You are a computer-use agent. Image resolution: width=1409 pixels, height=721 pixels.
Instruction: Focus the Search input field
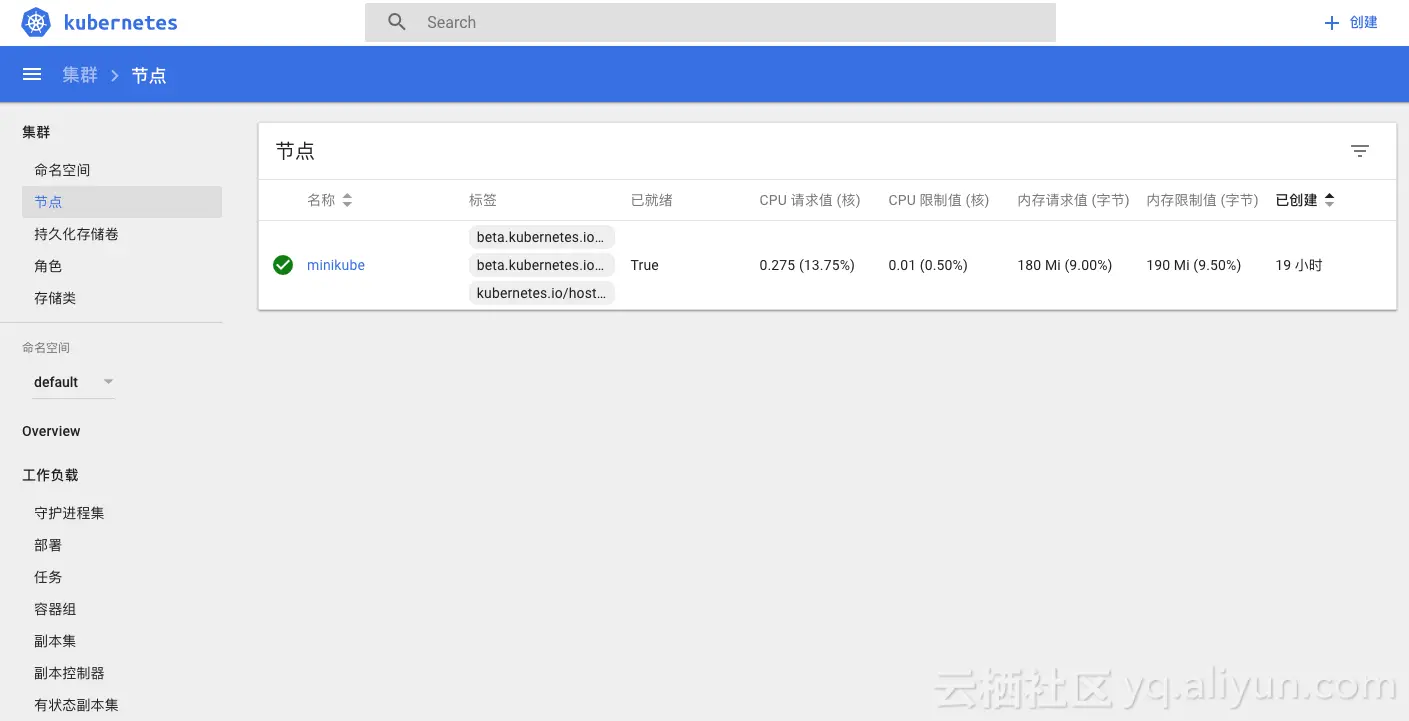(x=710, y=22)
